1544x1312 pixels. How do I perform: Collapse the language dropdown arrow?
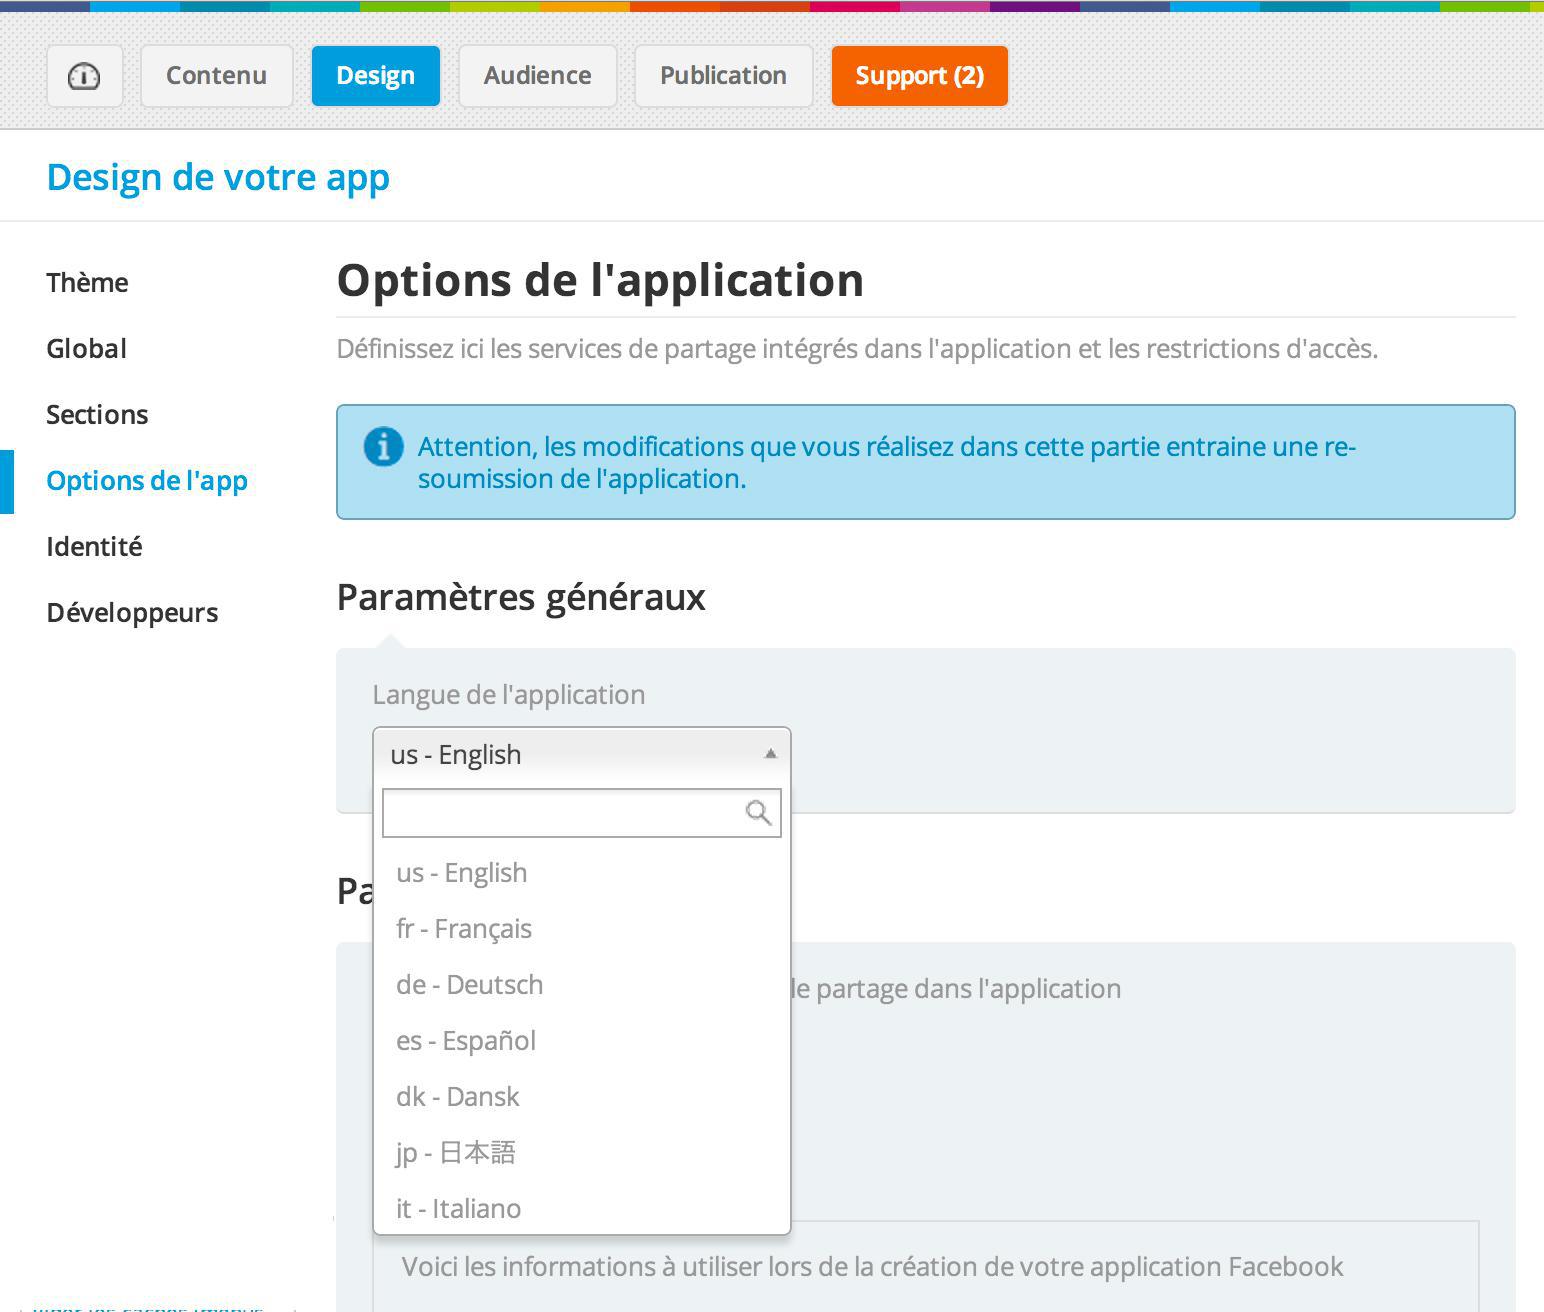770,754
